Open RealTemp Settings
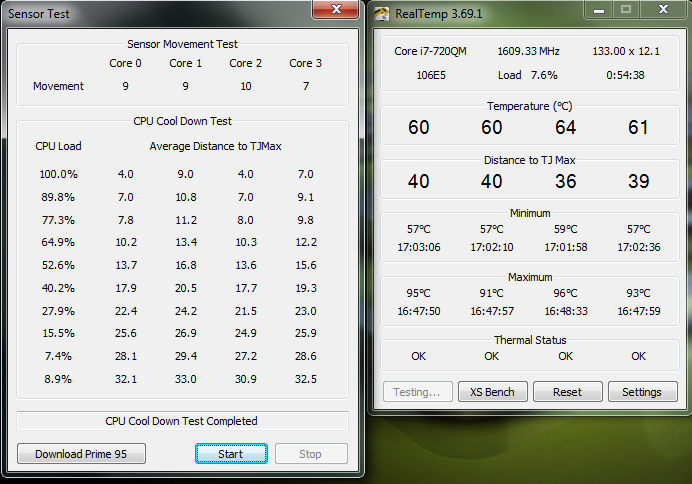The height and width of the screenshot is (484, 692). 642,392
